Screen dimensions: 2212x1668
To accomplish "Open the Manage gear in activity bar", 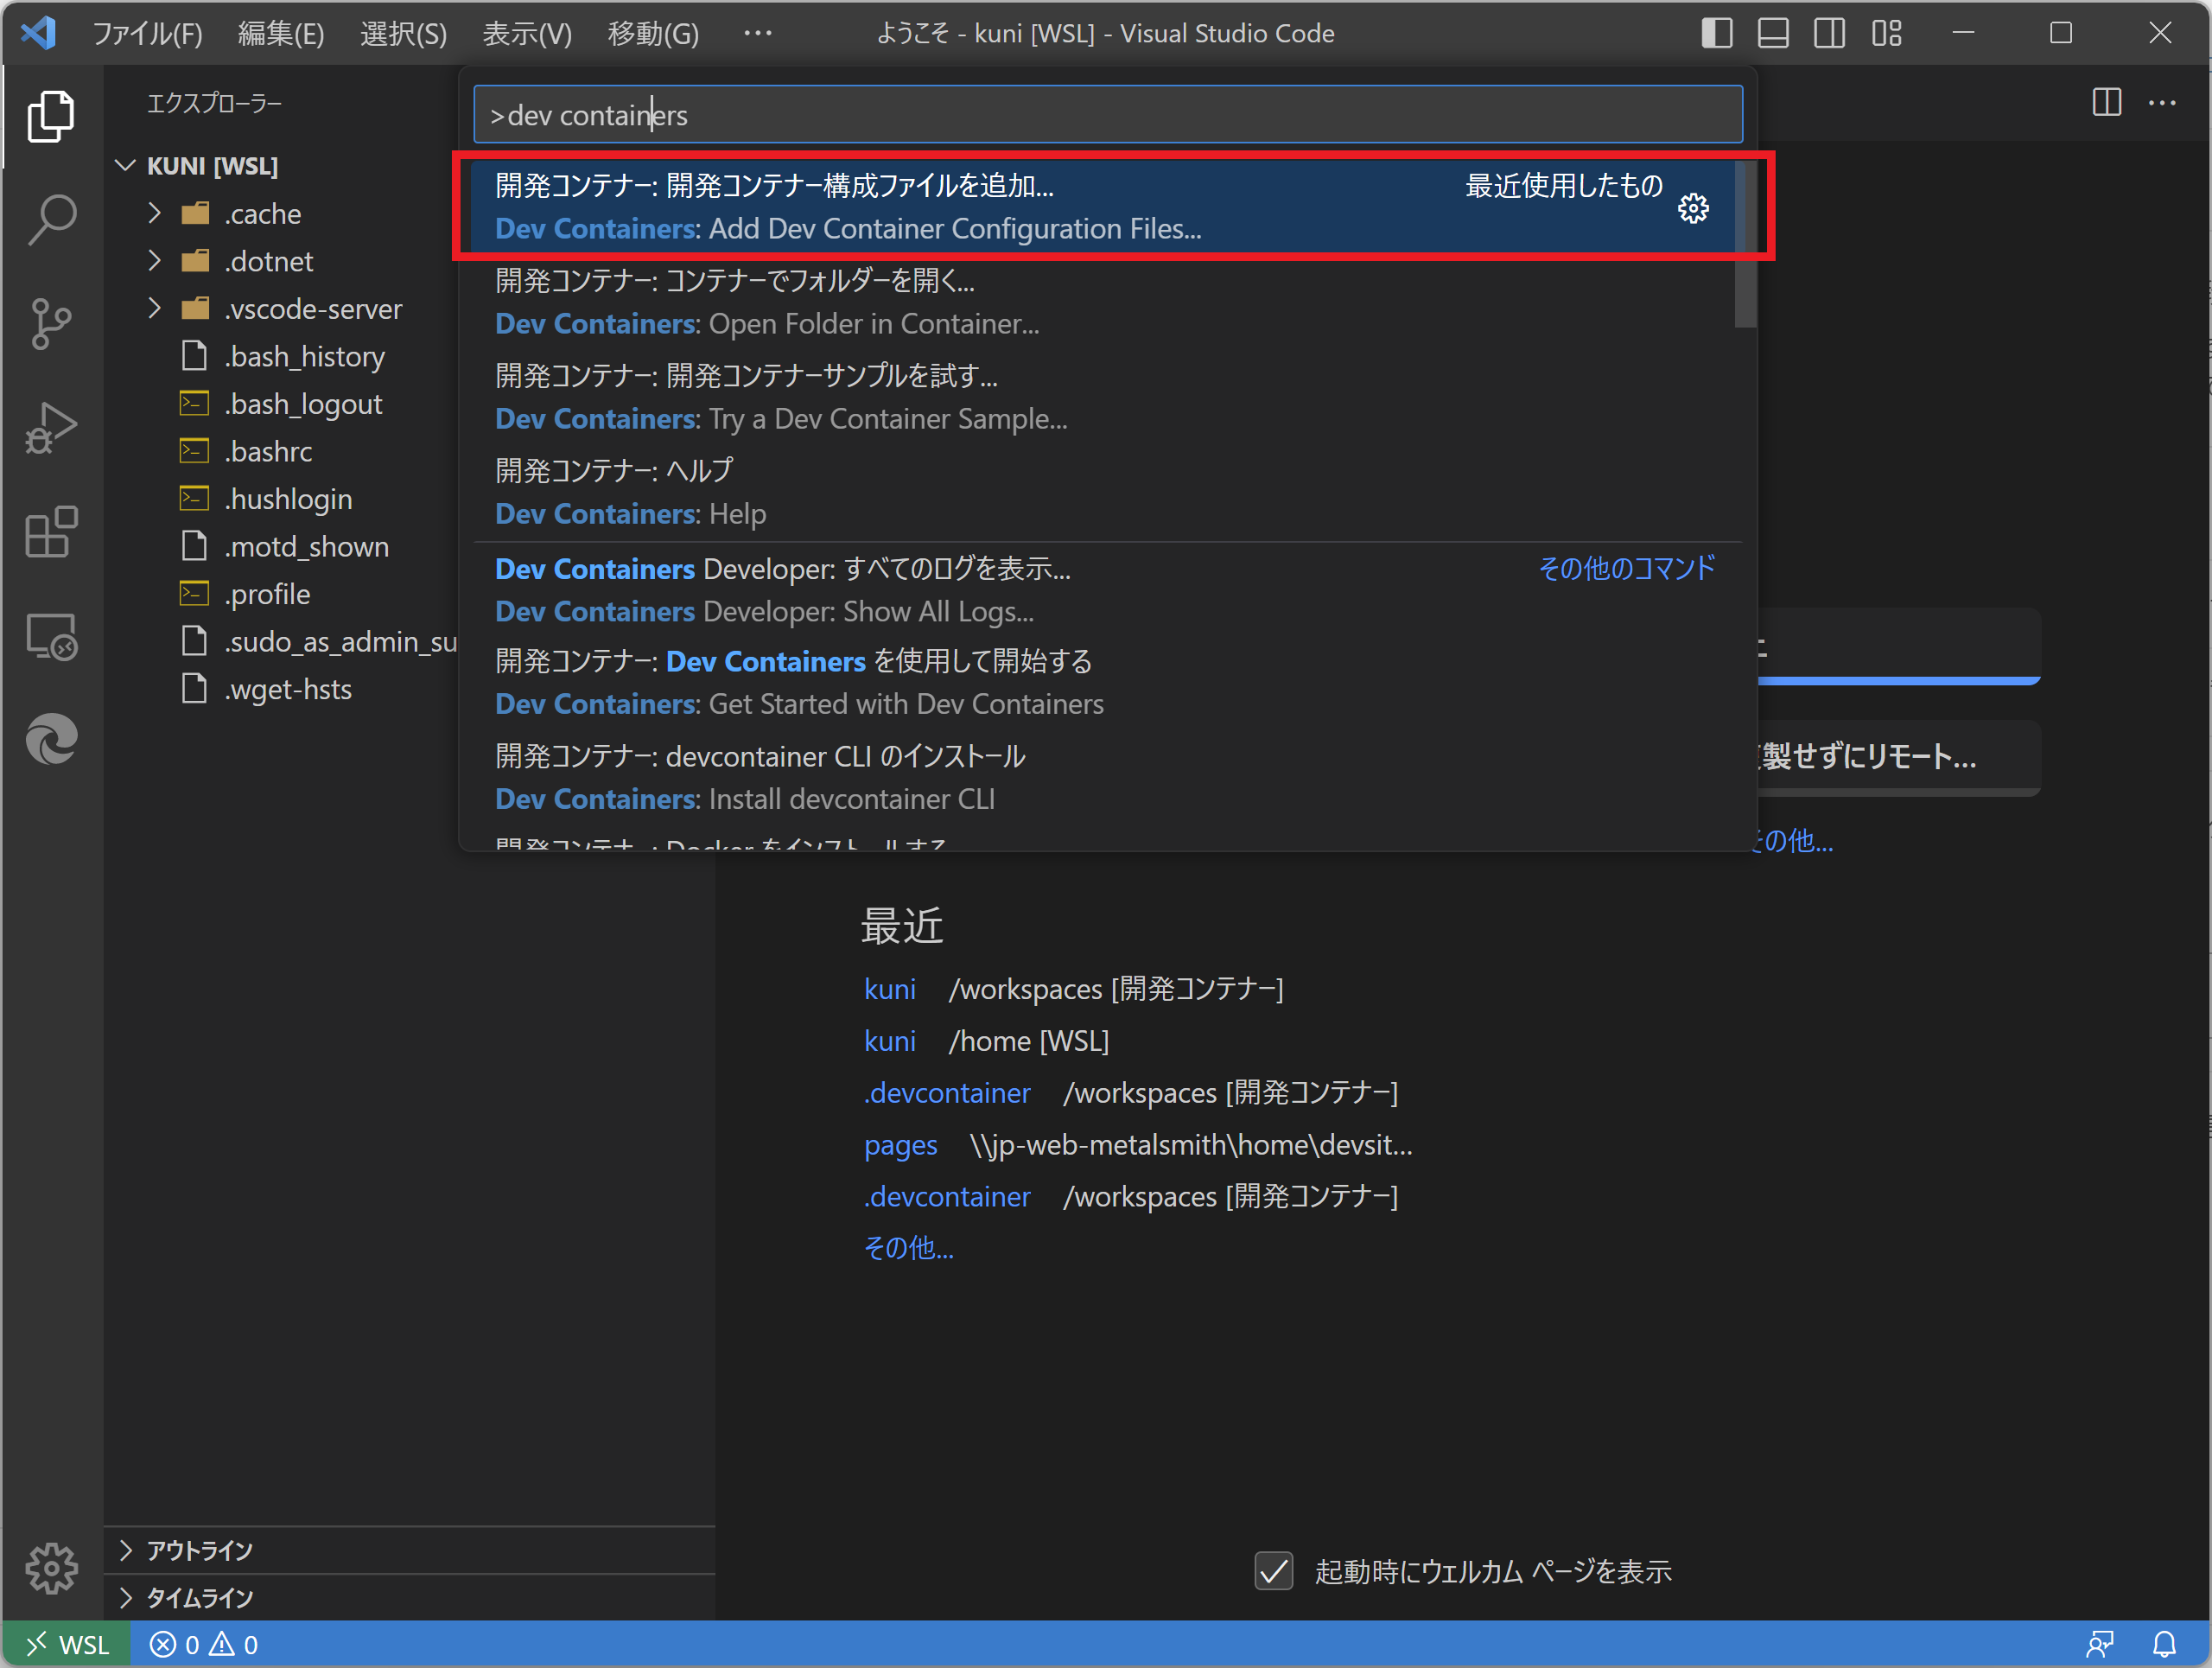I will pos(51,1567).
